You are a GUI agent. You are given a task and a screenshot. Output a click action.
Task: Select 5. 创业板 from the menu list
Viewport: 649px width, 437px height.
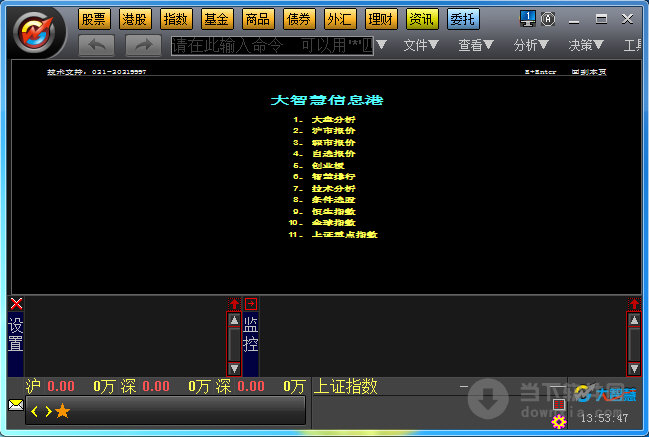[x=319, y=166]
